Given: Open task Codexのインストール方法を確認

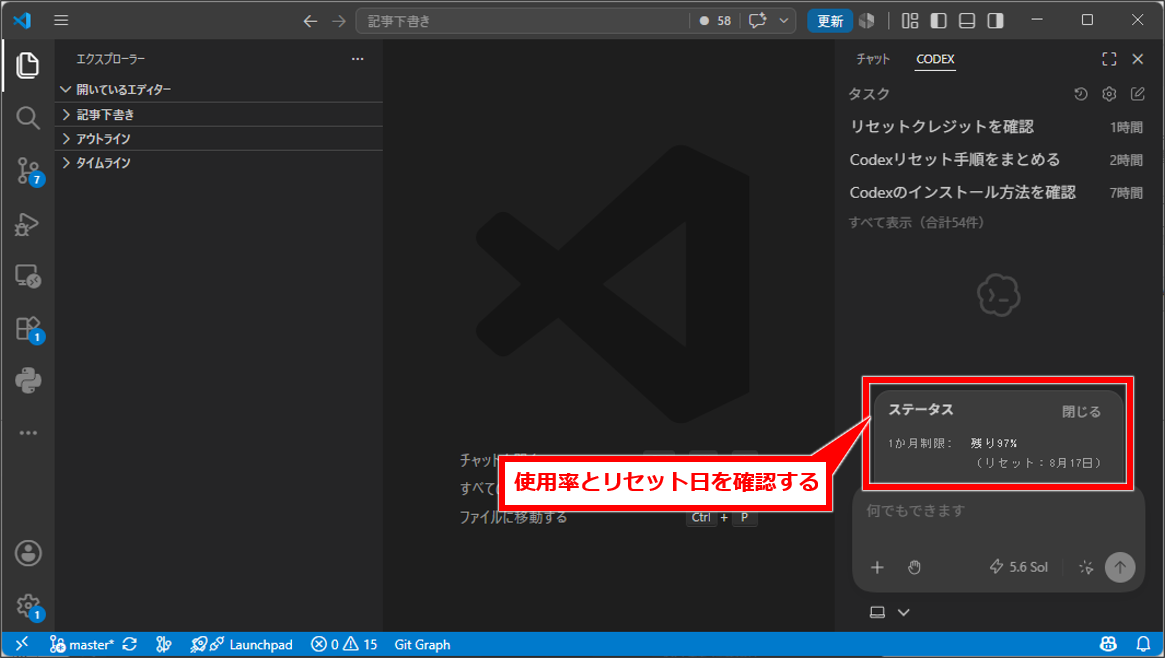Looking at the screenshot, I should [x=996, y=192].
